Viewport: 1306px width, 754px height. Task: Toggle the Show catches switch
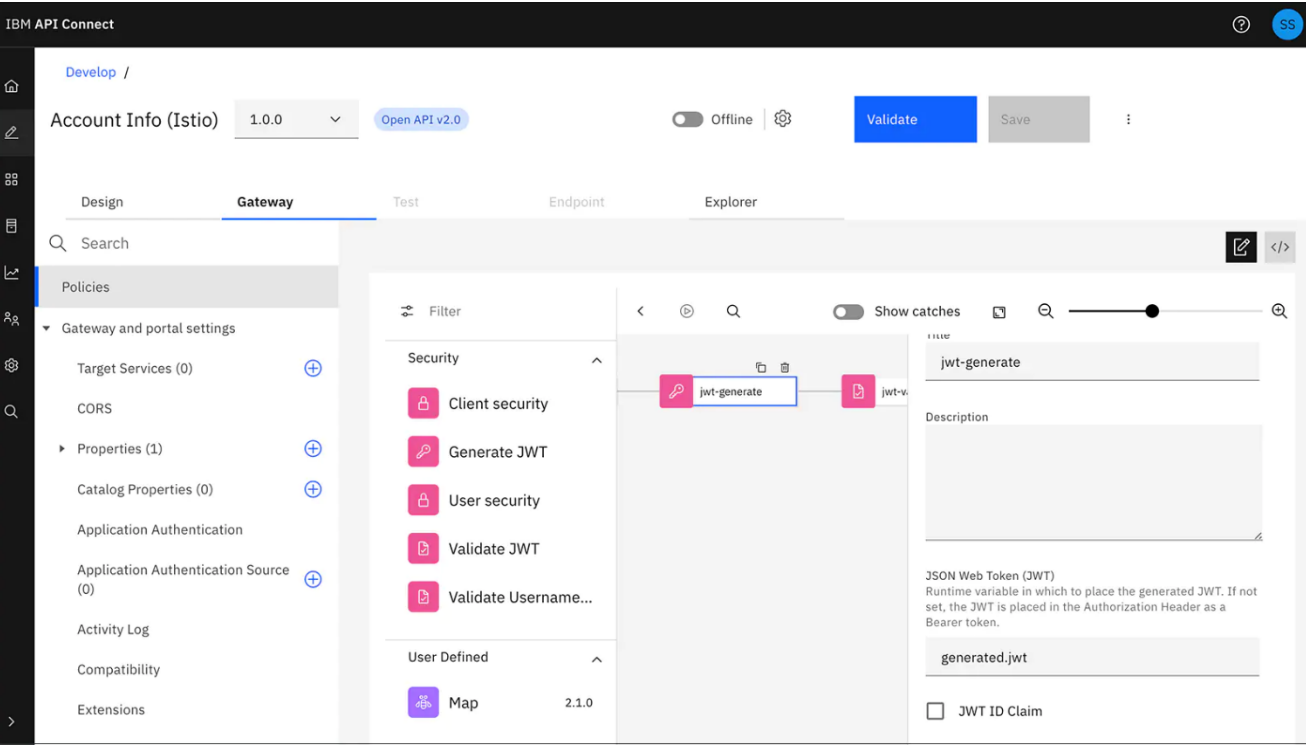coord(848,311)
